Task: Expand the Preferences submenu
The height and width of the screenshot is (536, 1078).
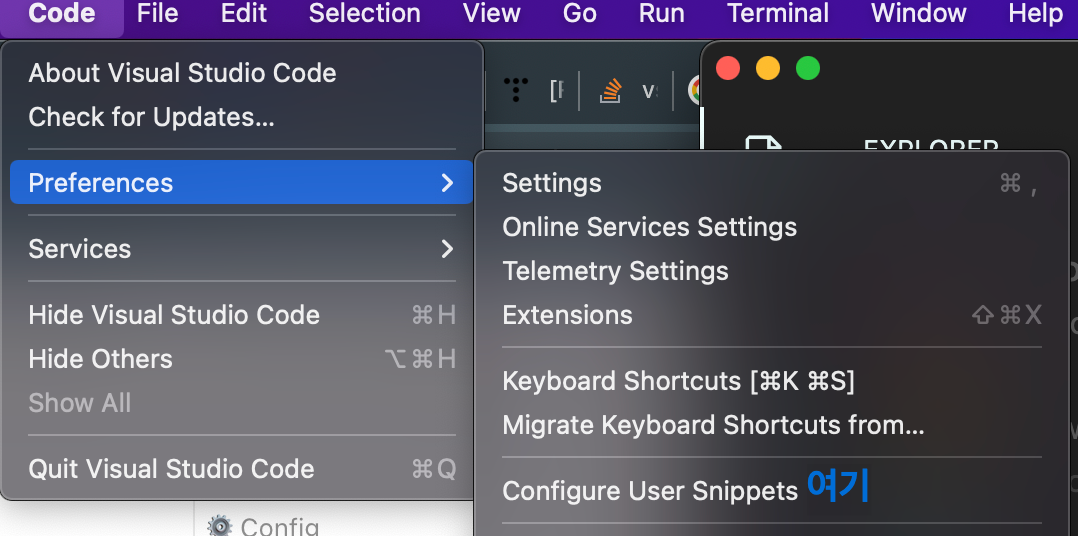Action: coord(241,182)
